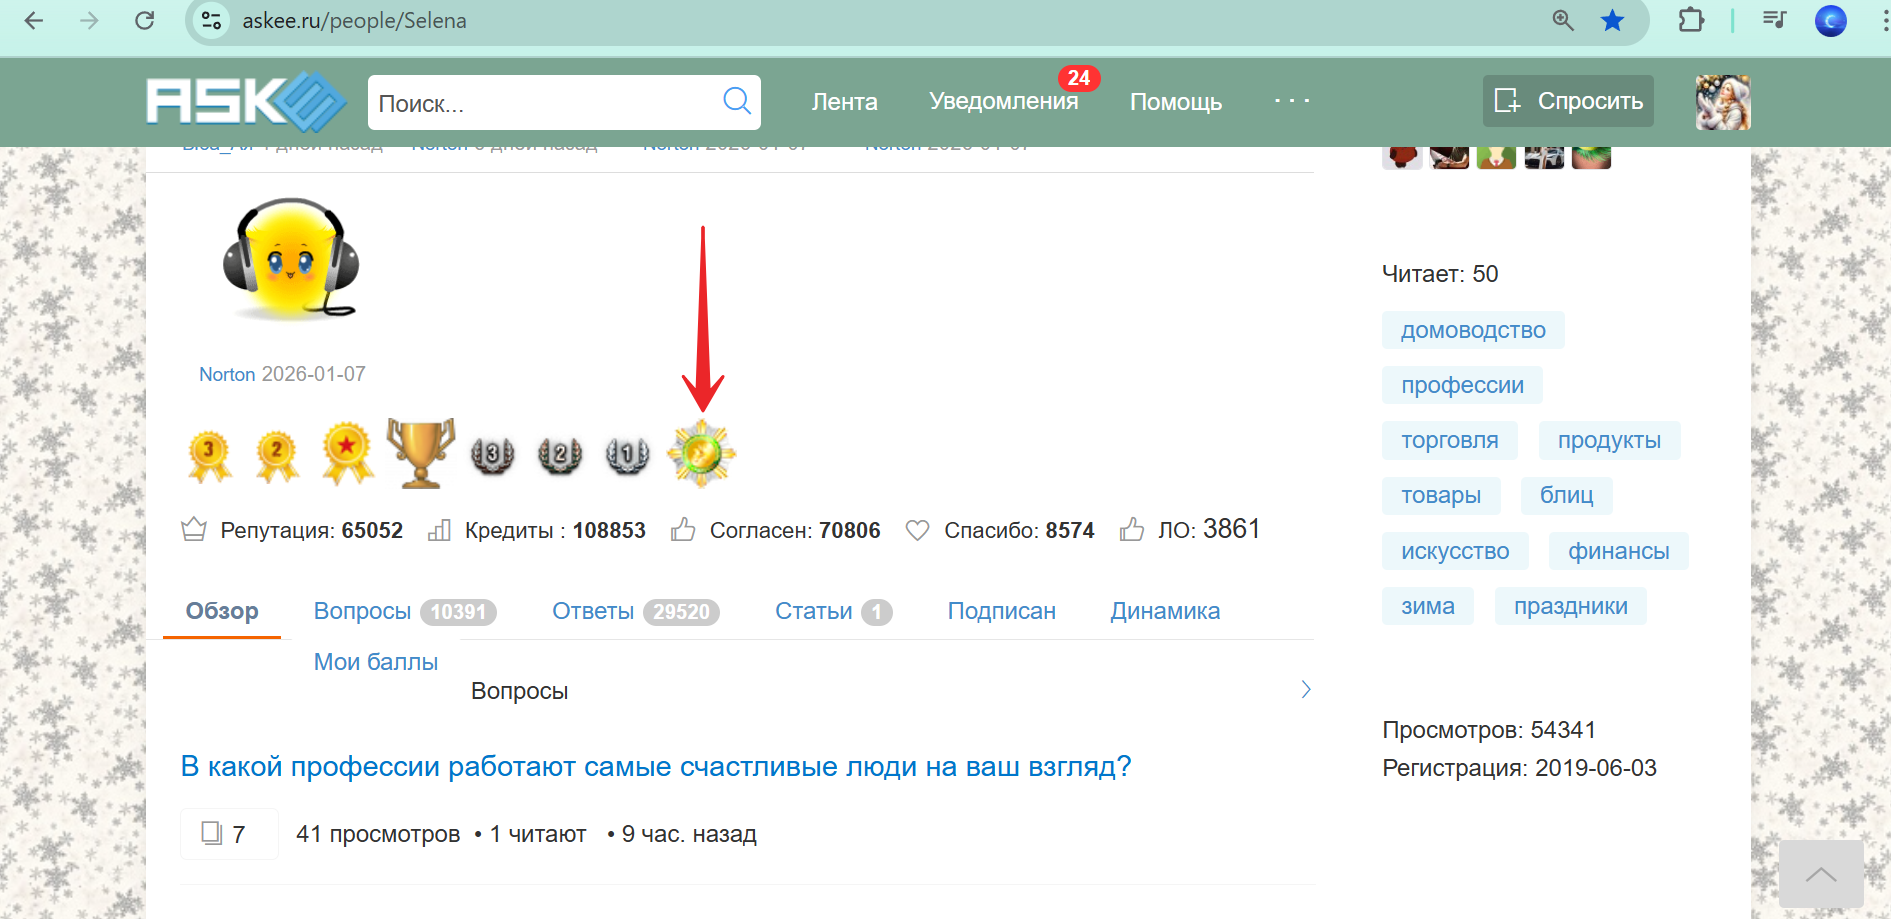The height and width of the screenshot is (919, 1891).
Task: Click the silver laurel badge numbered 1
Action: click(x=627, y=455)
